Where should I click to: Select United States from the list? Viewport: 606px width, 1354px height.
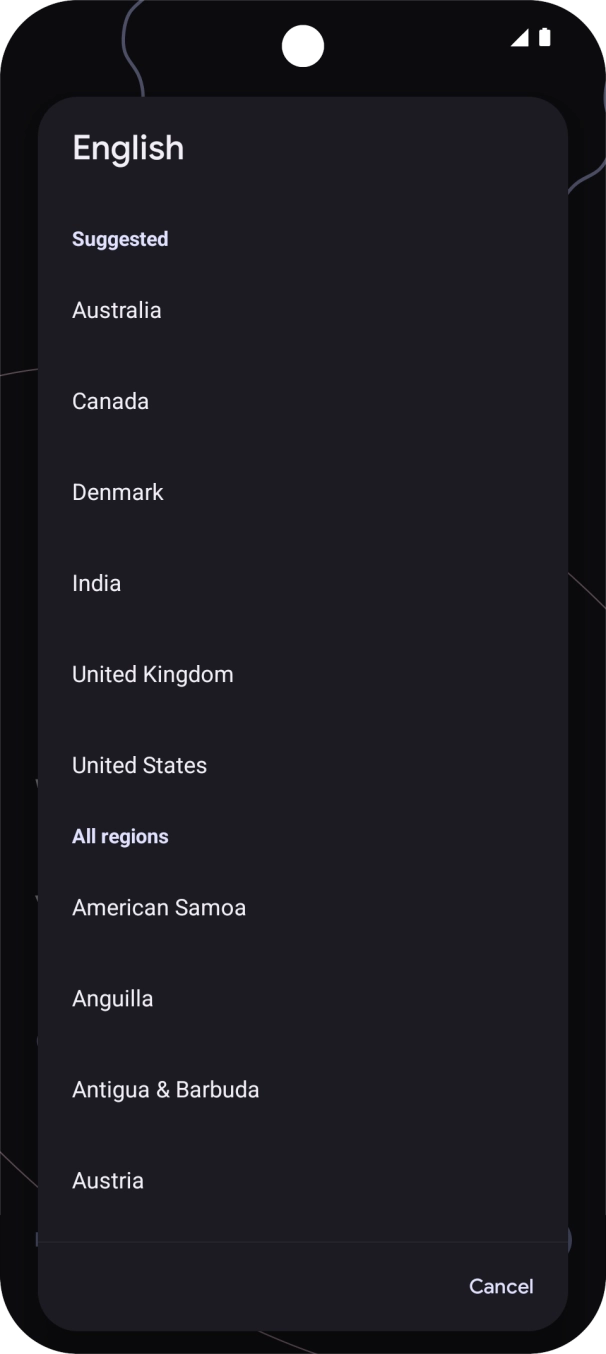(x=139, y=765)
